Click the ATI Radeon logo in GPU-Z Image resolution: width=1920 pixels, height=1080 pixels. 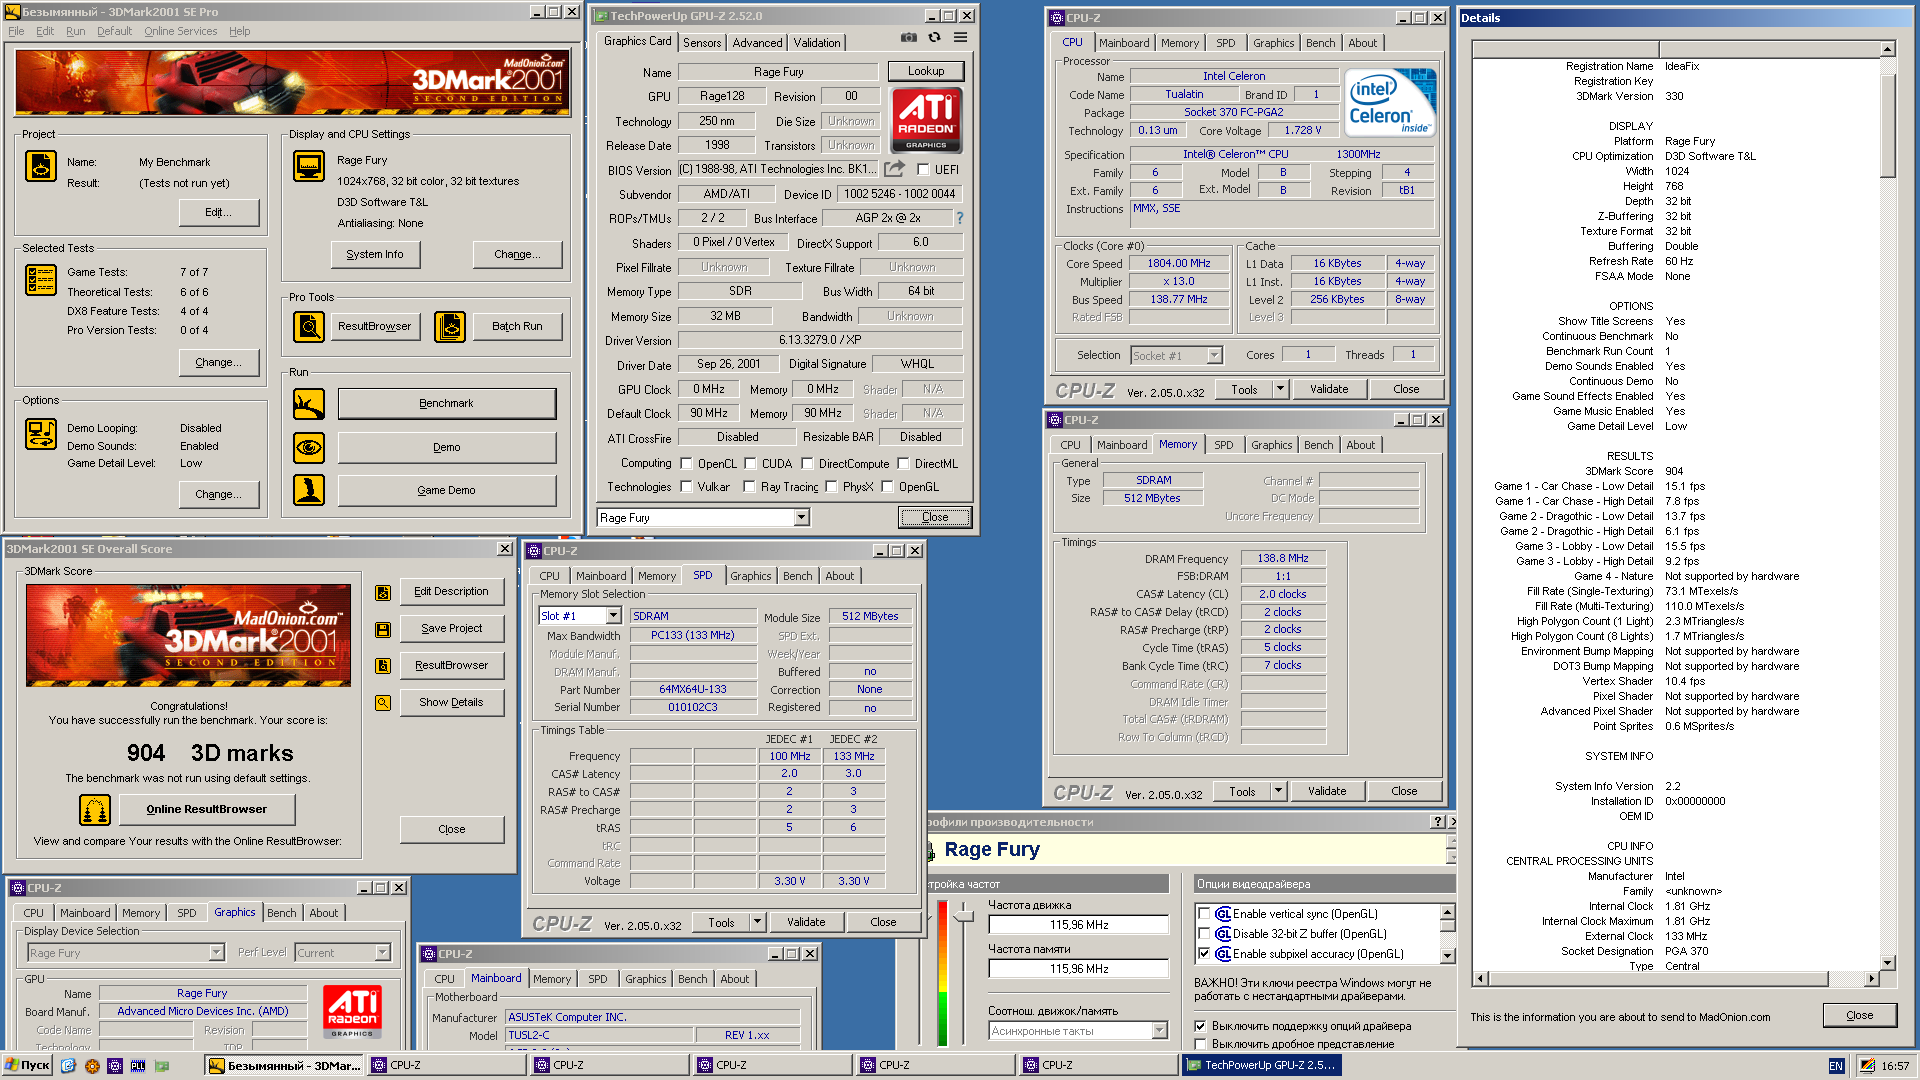926,120
